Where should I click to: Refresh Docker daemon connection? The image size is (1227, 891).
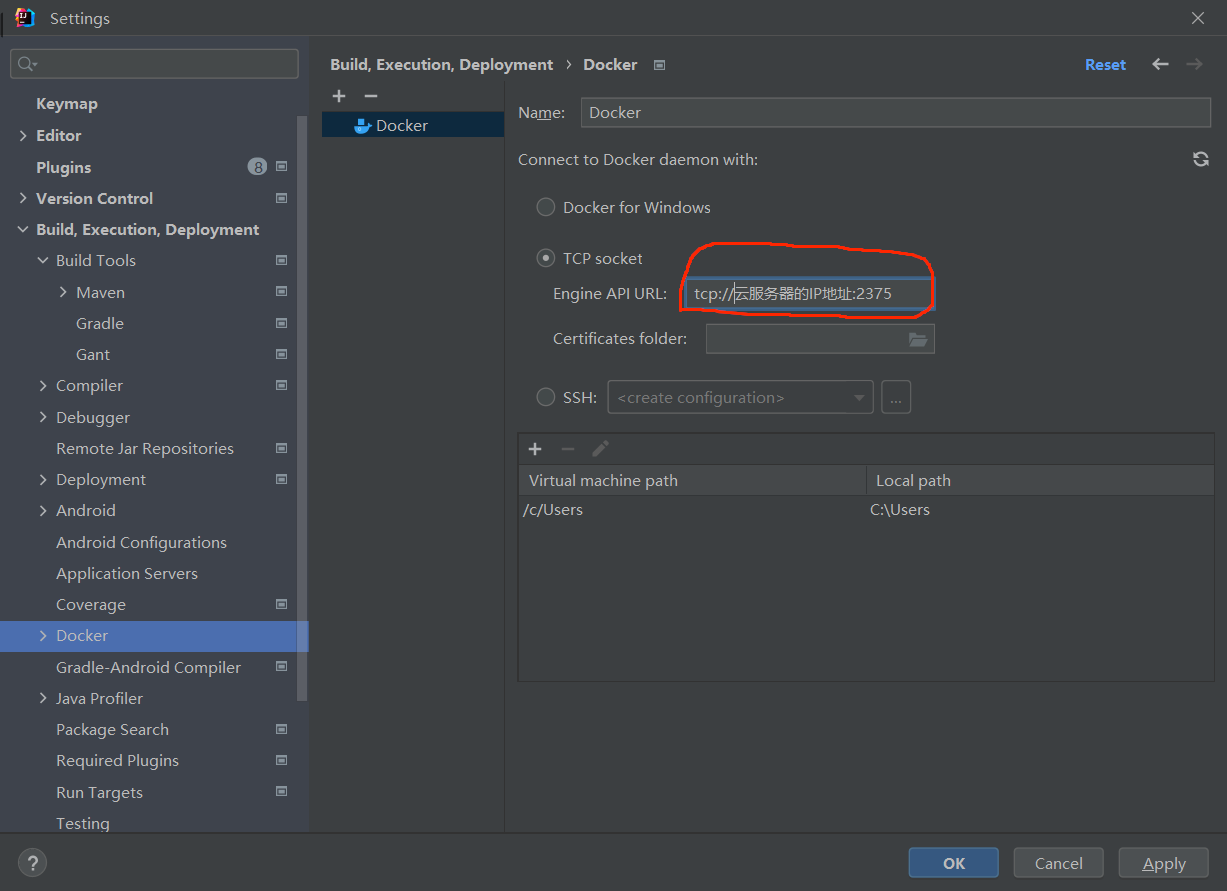pos(1201,159)
